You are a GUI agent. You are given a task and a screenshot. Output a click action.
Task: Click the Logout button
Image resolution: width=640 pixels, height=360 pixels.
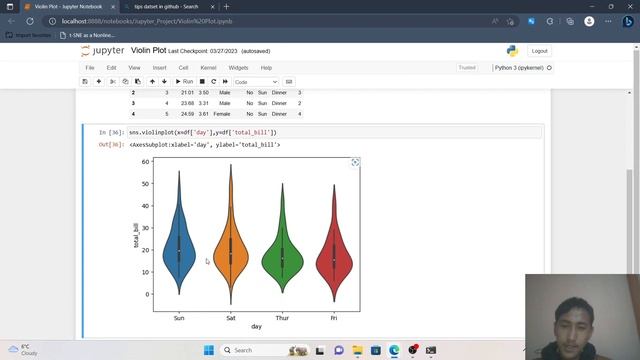(539, 51)
